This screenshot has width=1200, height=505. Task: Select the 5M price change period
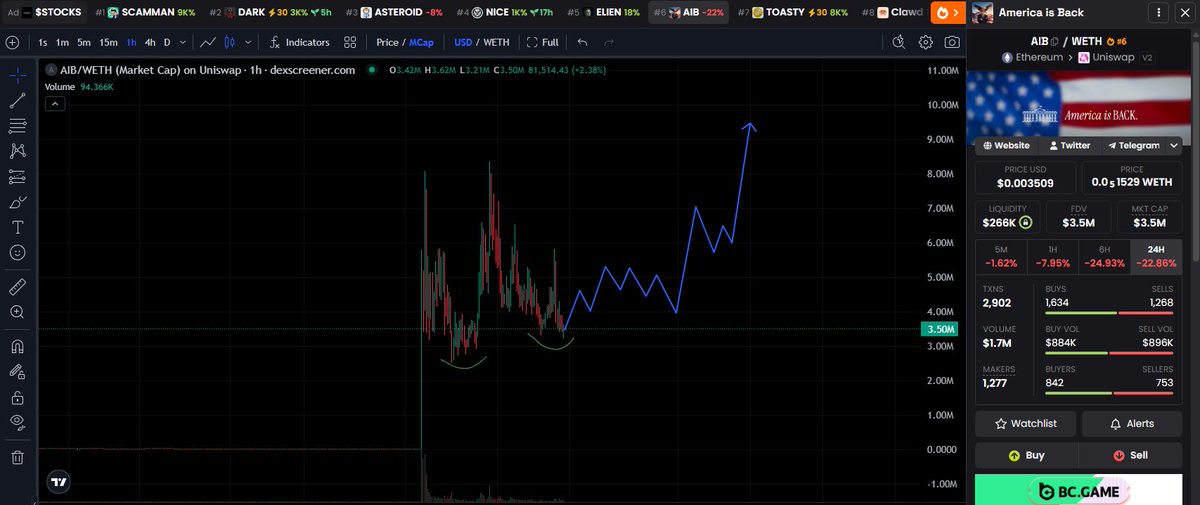coord(1001,256)
